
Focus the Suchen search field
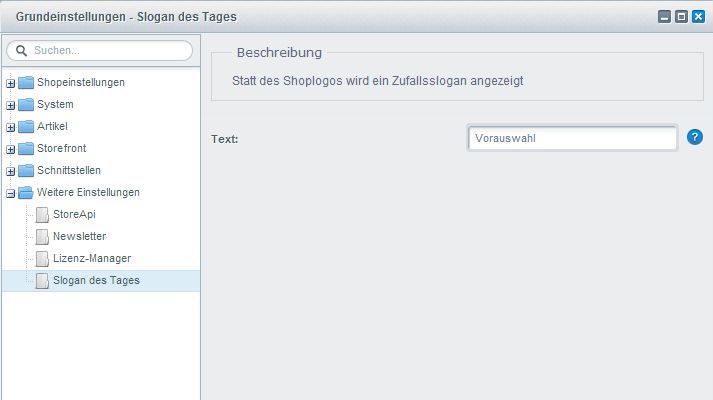coord(100,50)
